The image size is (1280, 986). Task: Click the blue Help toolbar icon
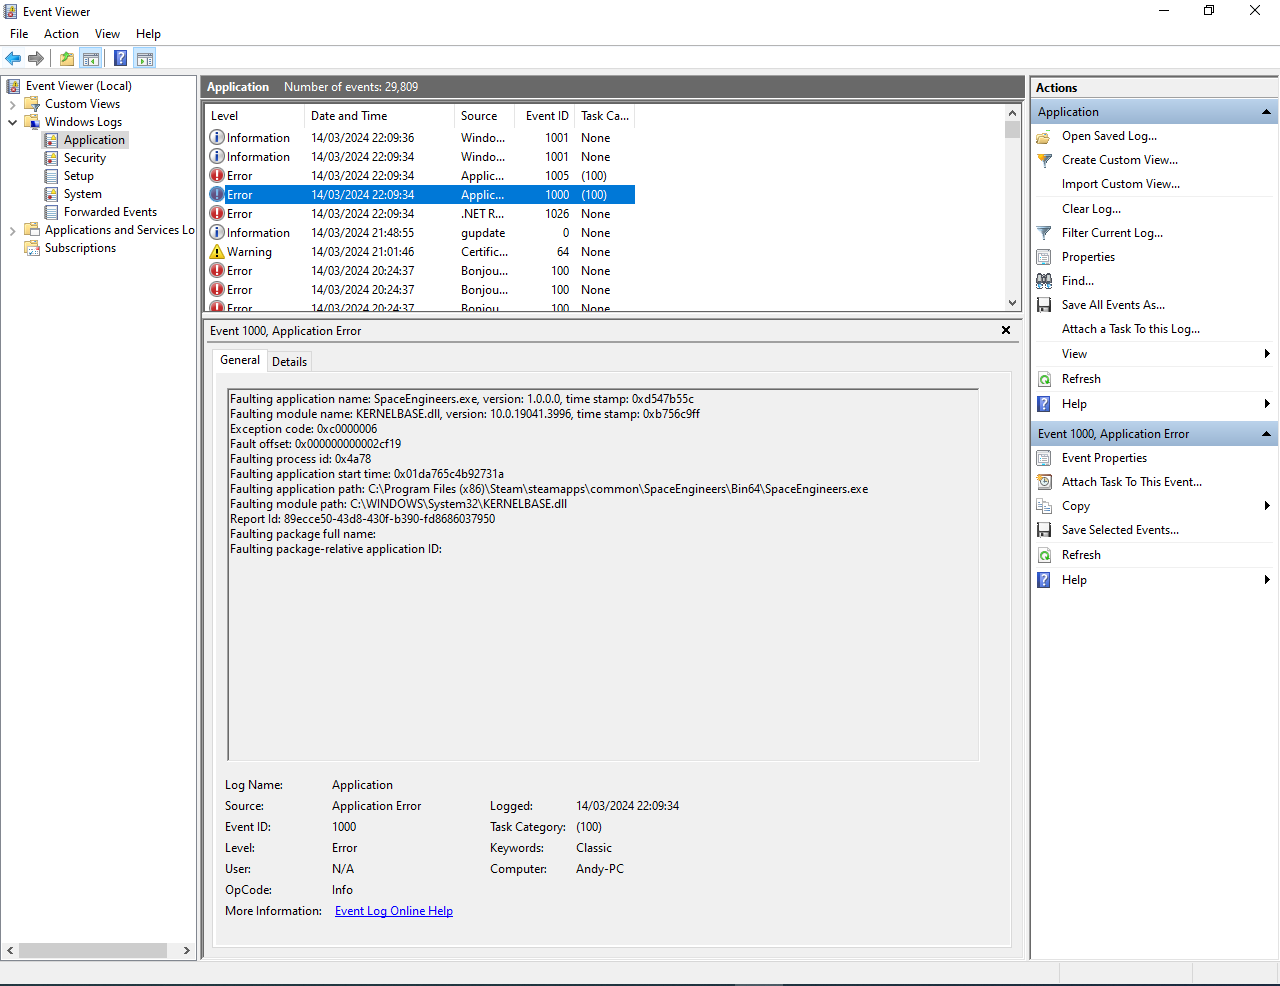(120, 58)
